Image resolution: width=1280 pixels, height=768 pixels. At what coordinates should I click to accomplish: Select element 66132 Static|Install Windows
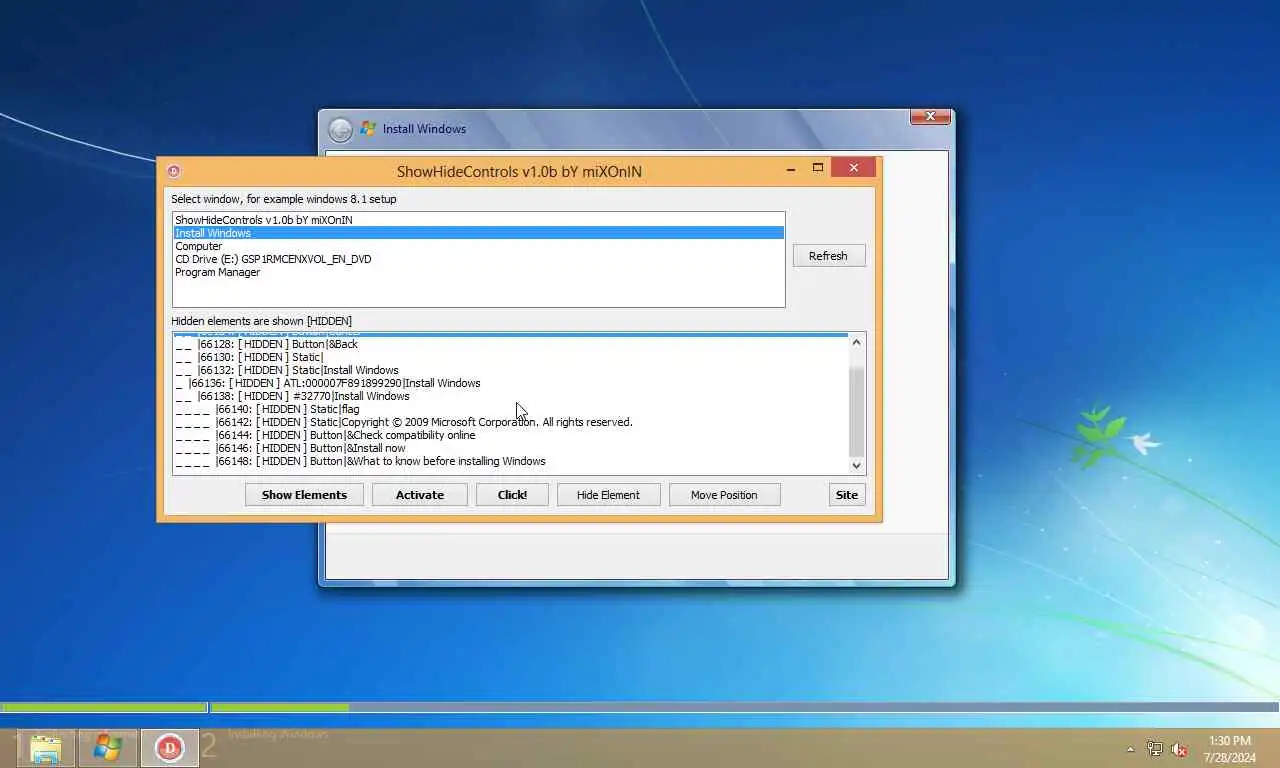click(x=511, y=370)
